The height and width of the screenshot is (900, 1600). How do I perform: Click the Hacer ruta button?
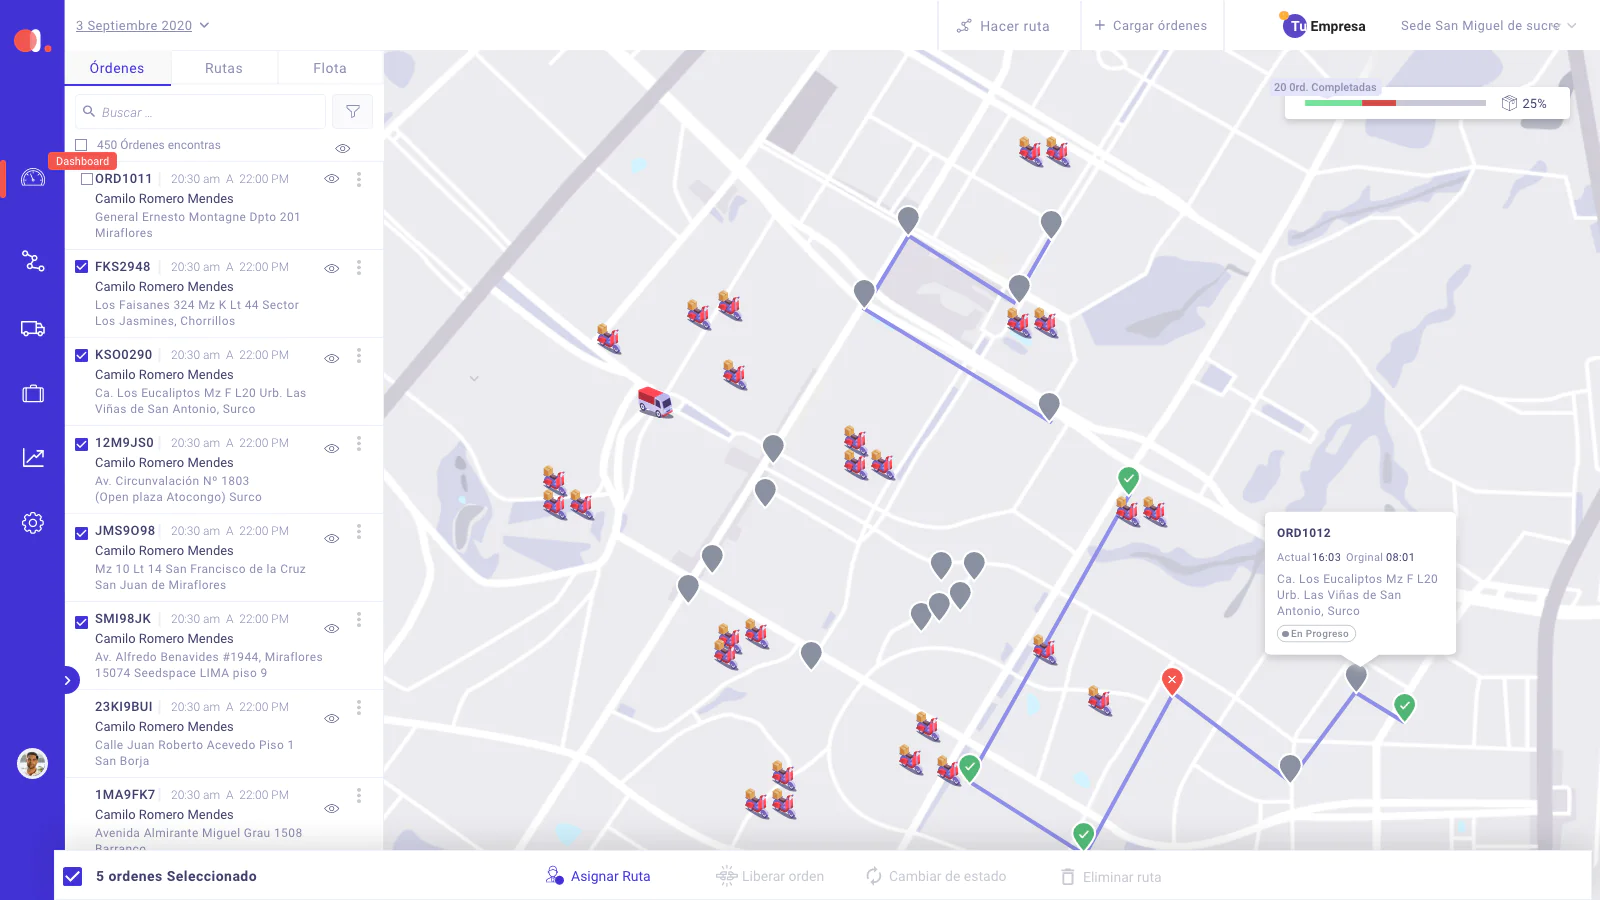click(1004, 26)
